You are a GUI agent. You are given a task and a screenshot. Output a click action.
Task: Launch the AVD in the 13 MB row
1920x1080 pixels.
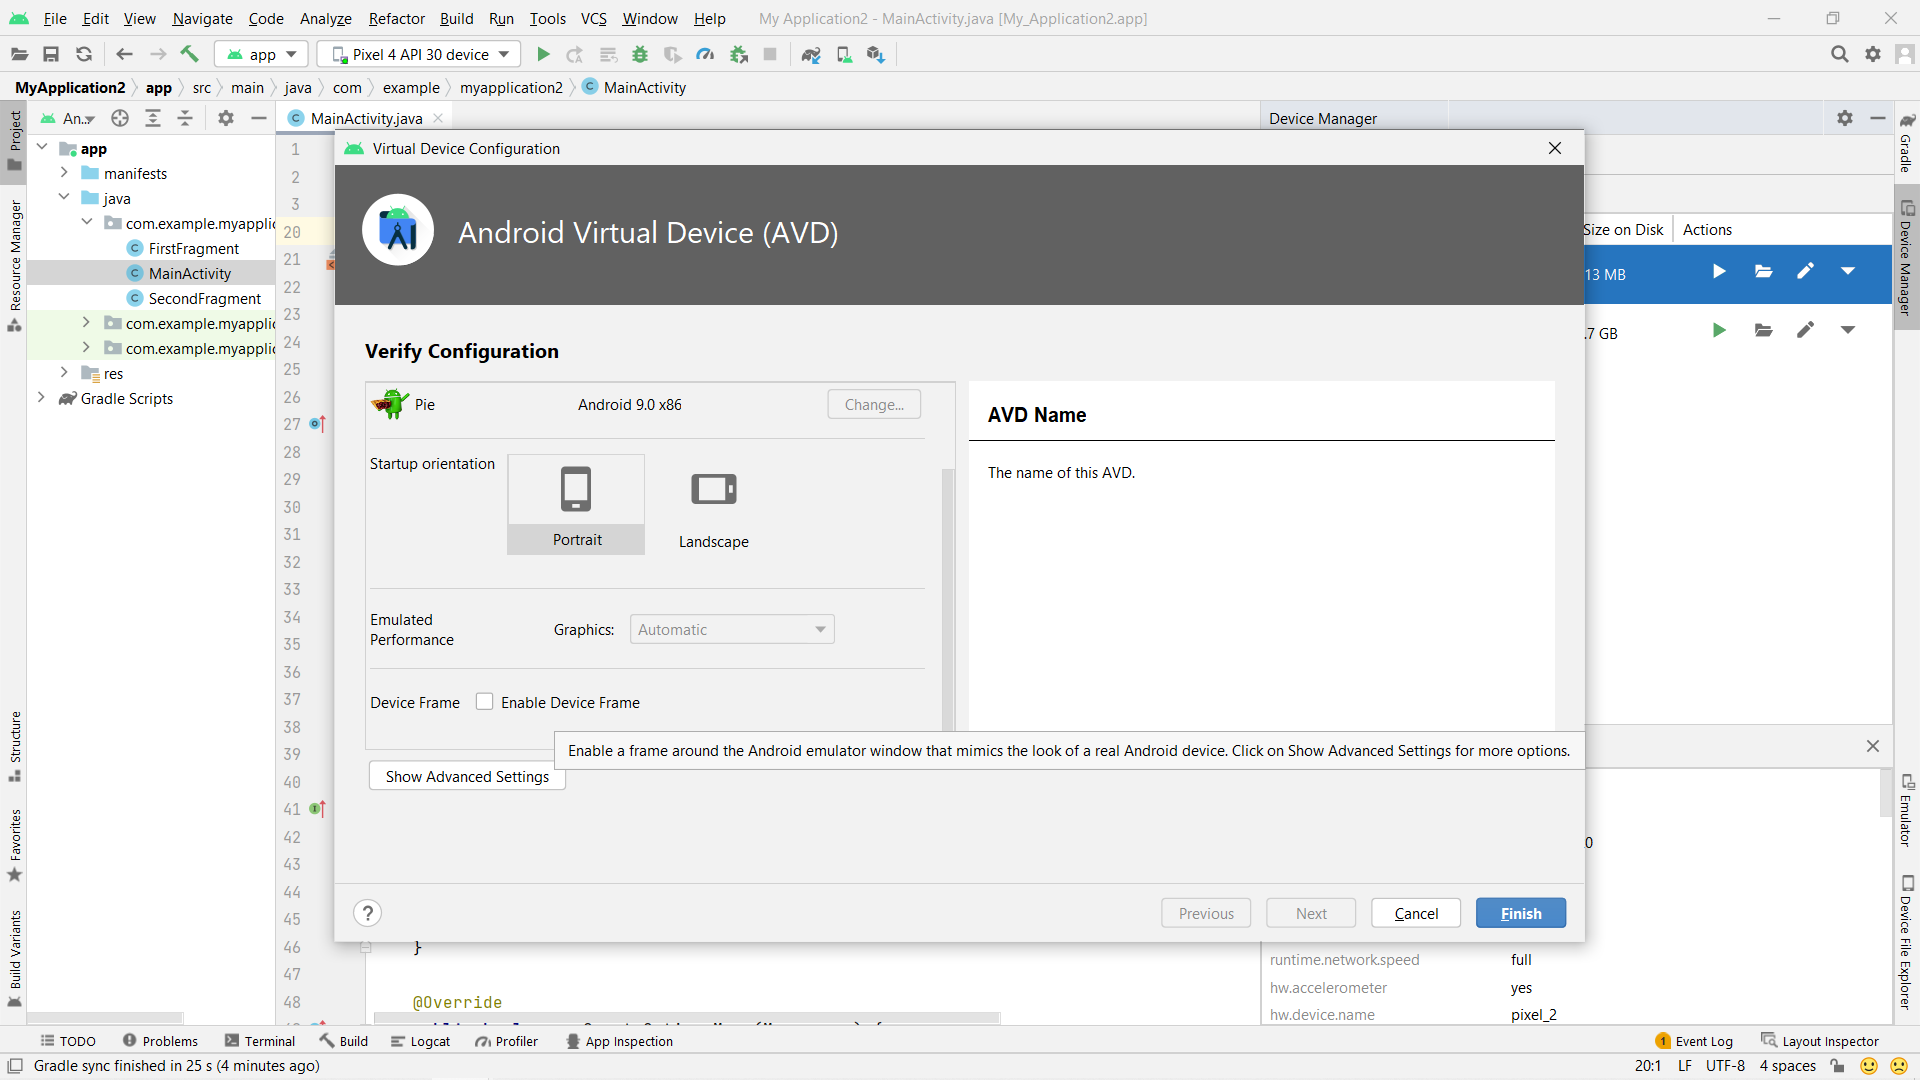point(1719,271)
